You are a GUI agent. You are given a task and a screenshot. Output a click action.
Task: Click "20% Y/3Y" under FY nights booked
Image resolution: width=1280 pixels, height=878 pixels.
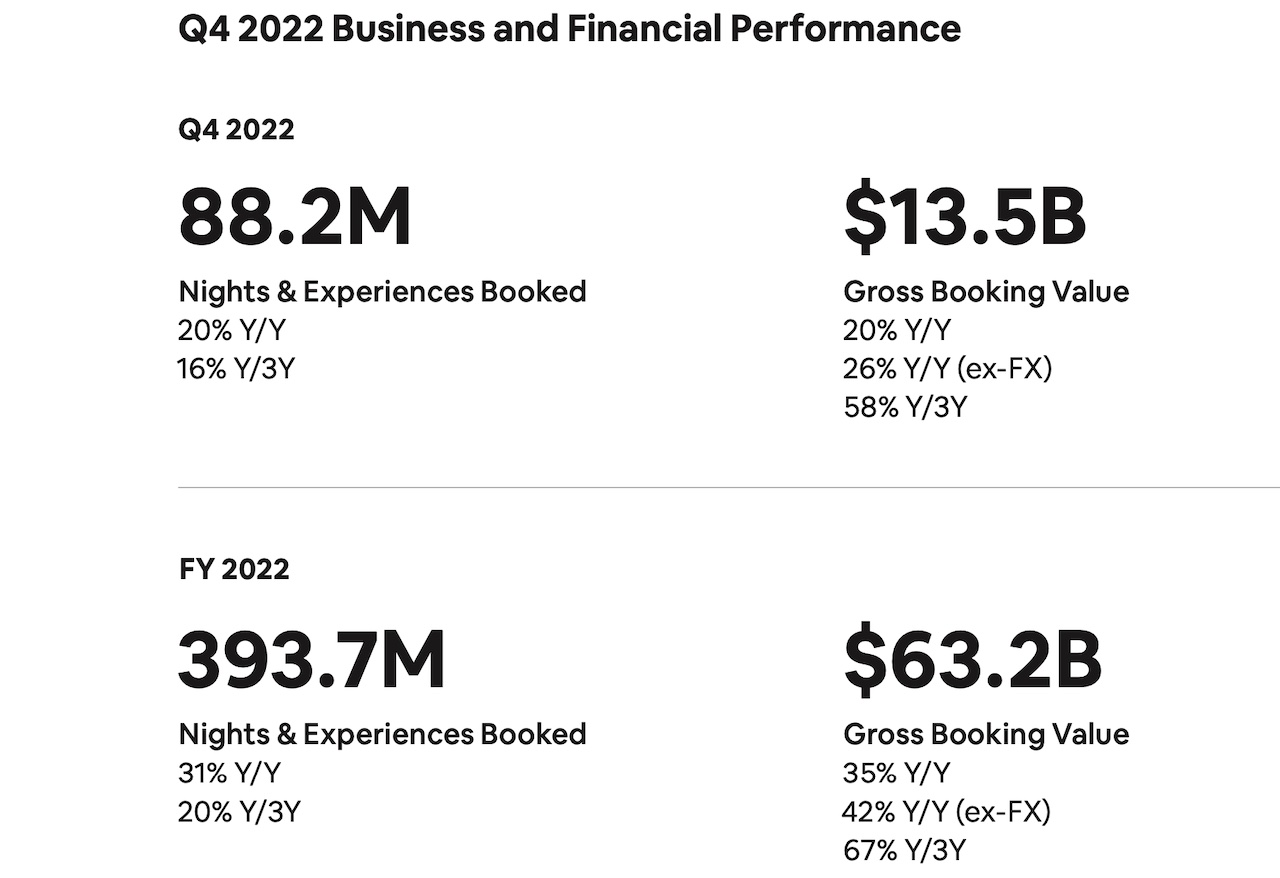point(239,811)
